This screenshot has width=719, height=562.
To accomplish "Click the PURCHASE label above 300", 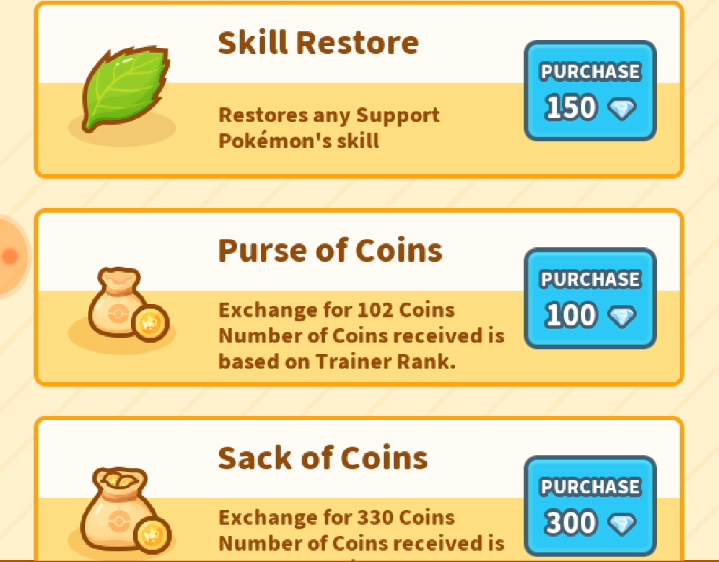I will tap(590, 487).
